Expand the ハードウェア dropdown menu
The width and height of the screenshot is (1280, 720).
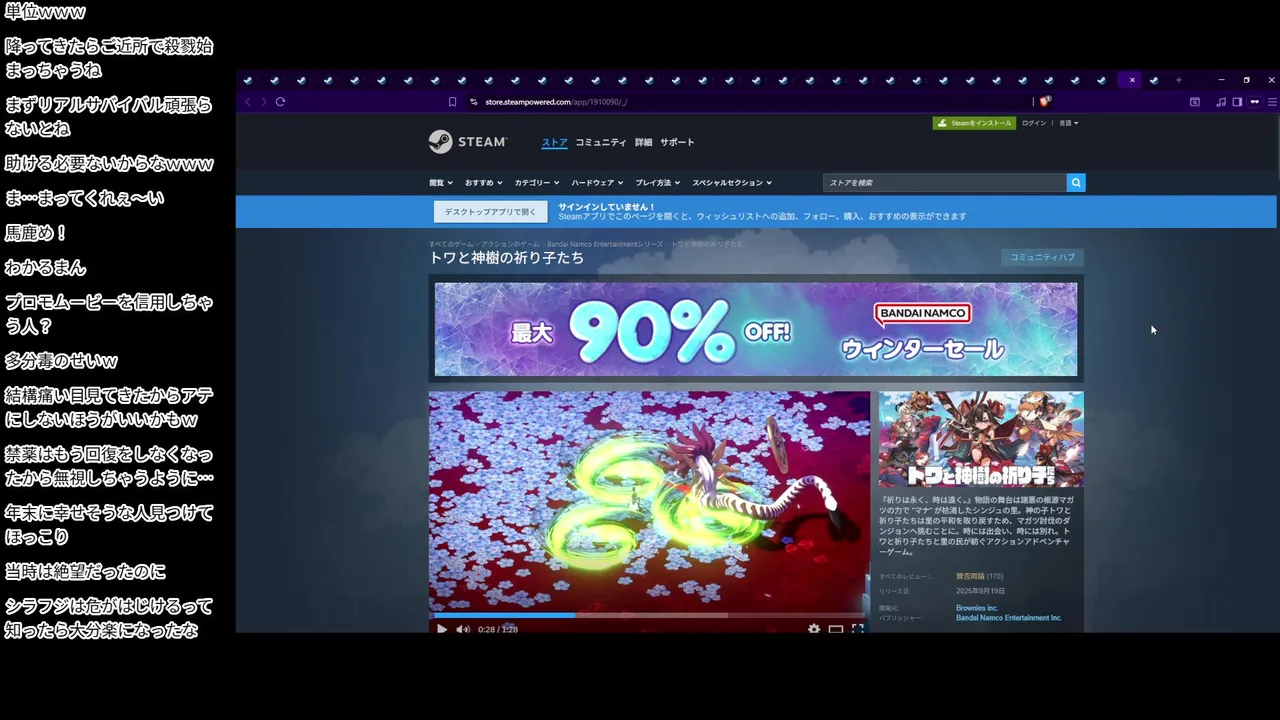pyautogui.click(x=597, y=183)
